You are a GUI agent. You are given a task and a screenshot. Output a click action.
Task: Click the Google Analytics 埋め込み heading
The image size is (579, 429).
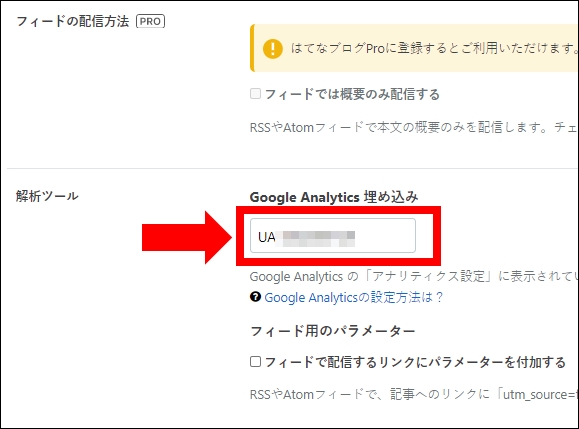pos(334,197)
